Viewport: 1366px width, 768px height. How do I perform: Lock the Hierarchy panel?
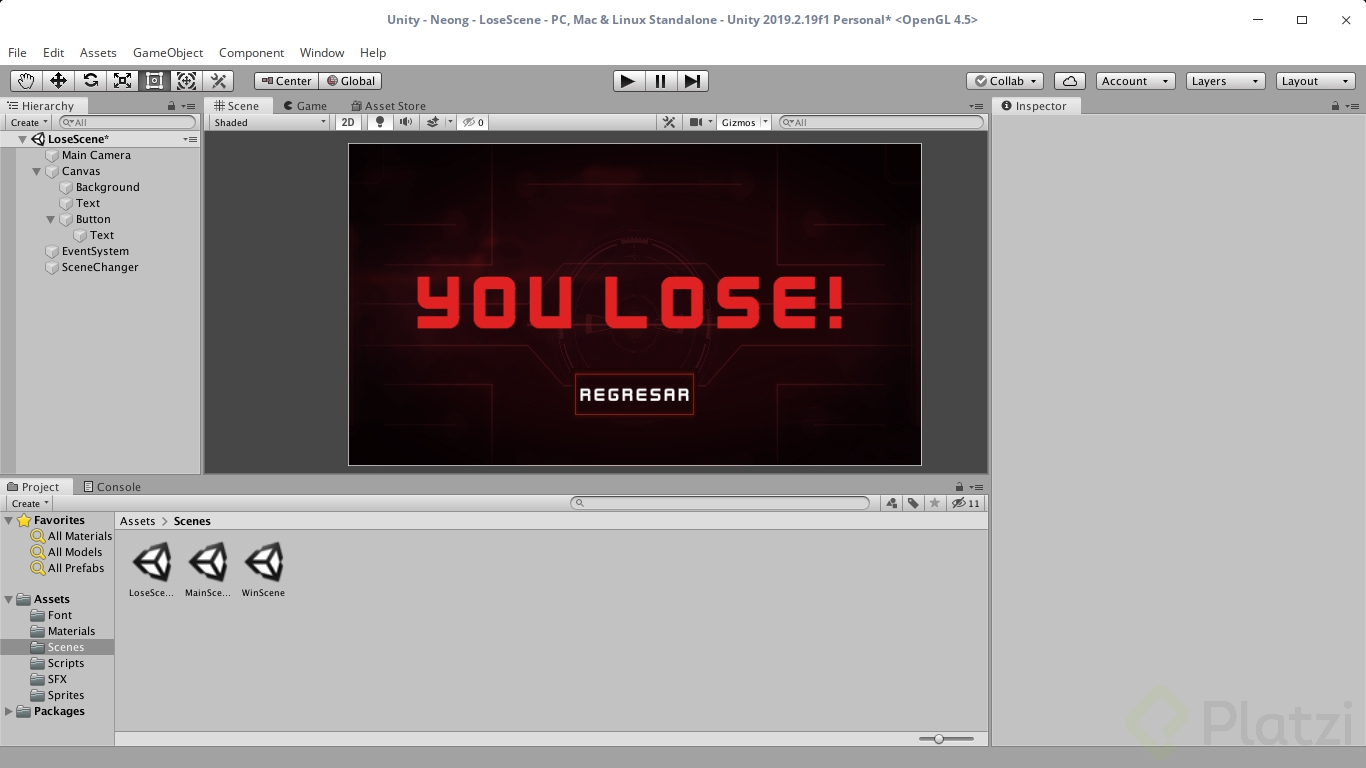(172, 106)
